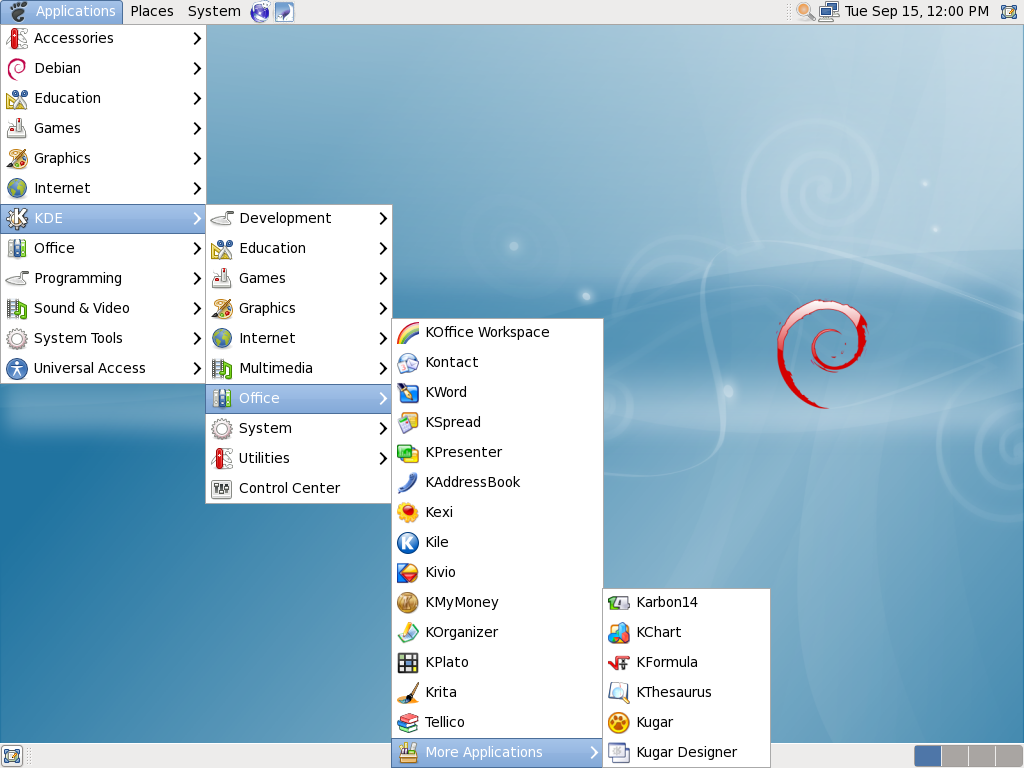
Task: Click the KPlato grid icon
Action: click(408, 663)
